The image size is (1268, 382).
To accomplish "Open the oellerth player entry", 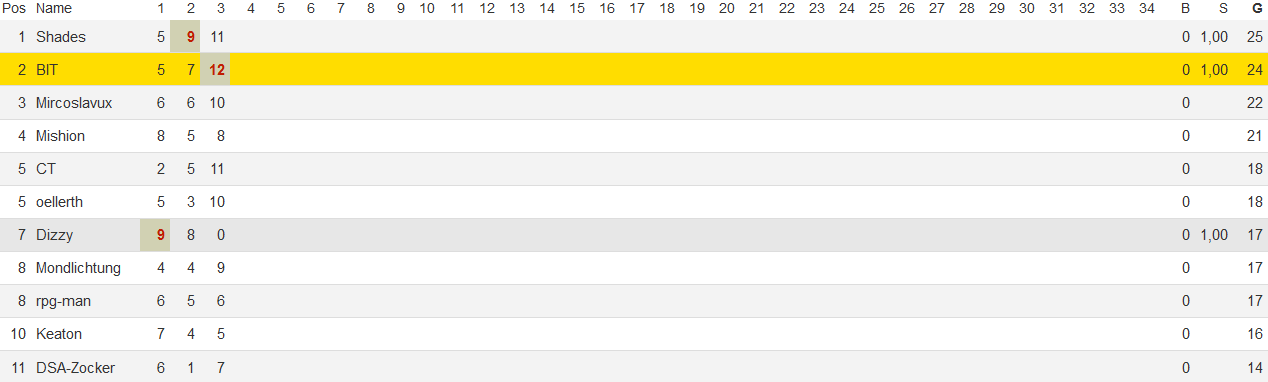I will coord(59,202).
